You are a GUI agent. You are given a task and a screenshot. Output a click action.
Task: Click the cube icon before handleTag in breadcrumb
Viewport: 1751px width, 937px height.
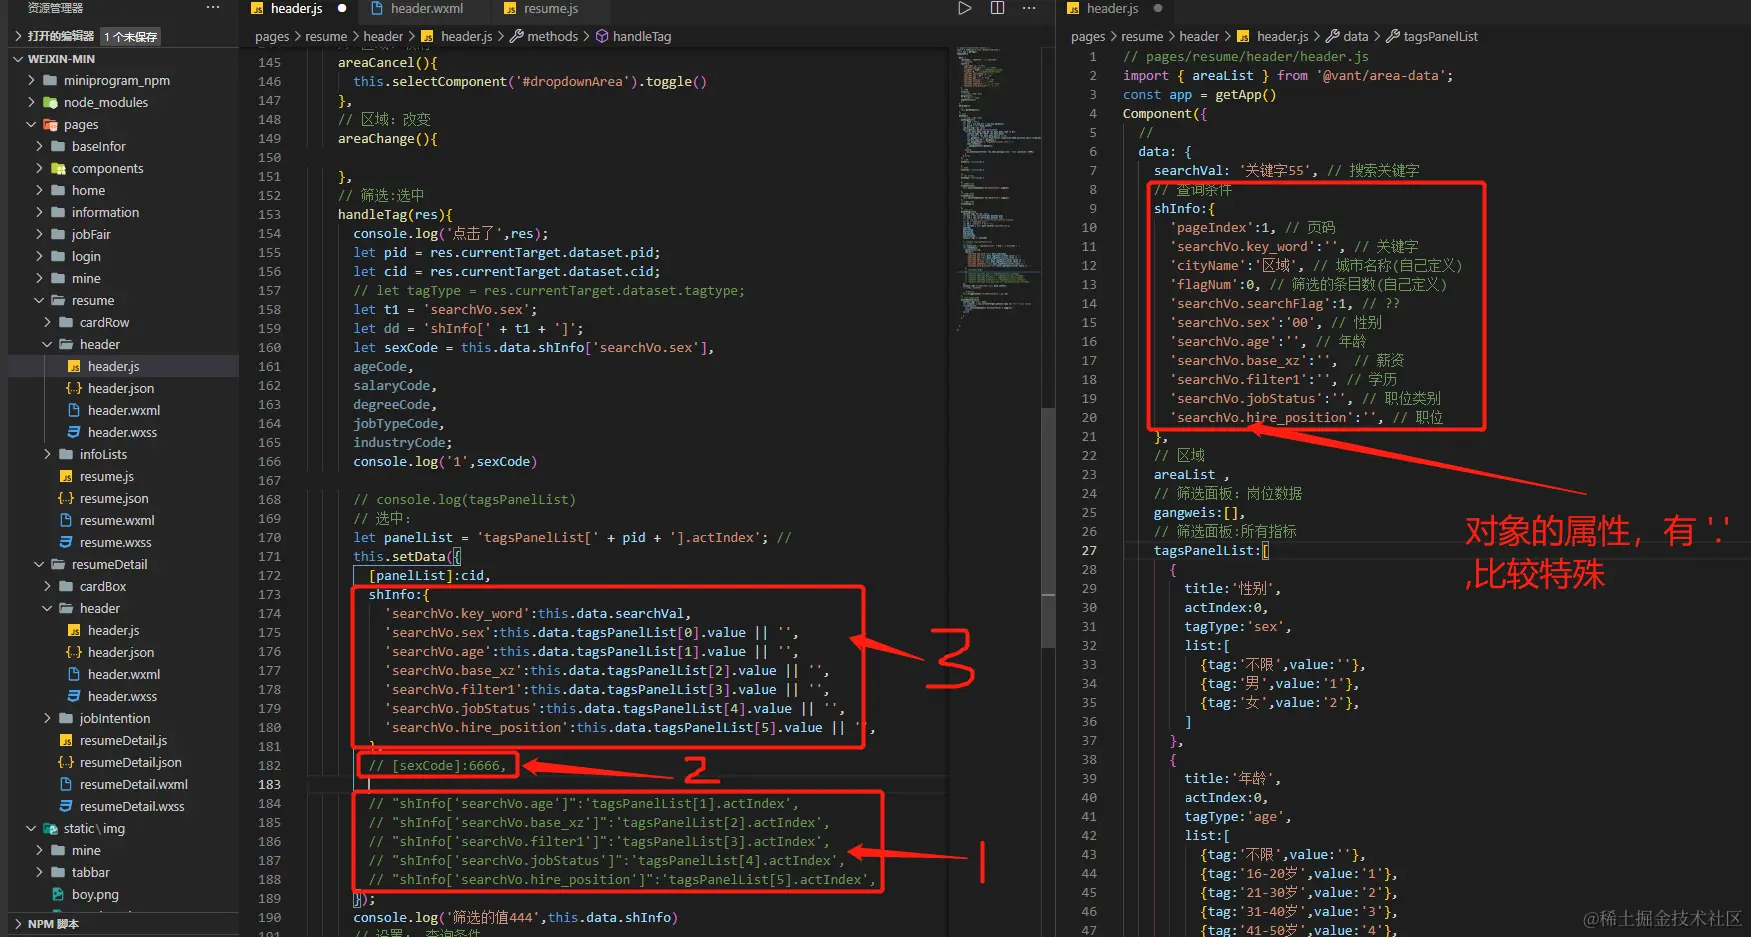[x=602, y=36]
